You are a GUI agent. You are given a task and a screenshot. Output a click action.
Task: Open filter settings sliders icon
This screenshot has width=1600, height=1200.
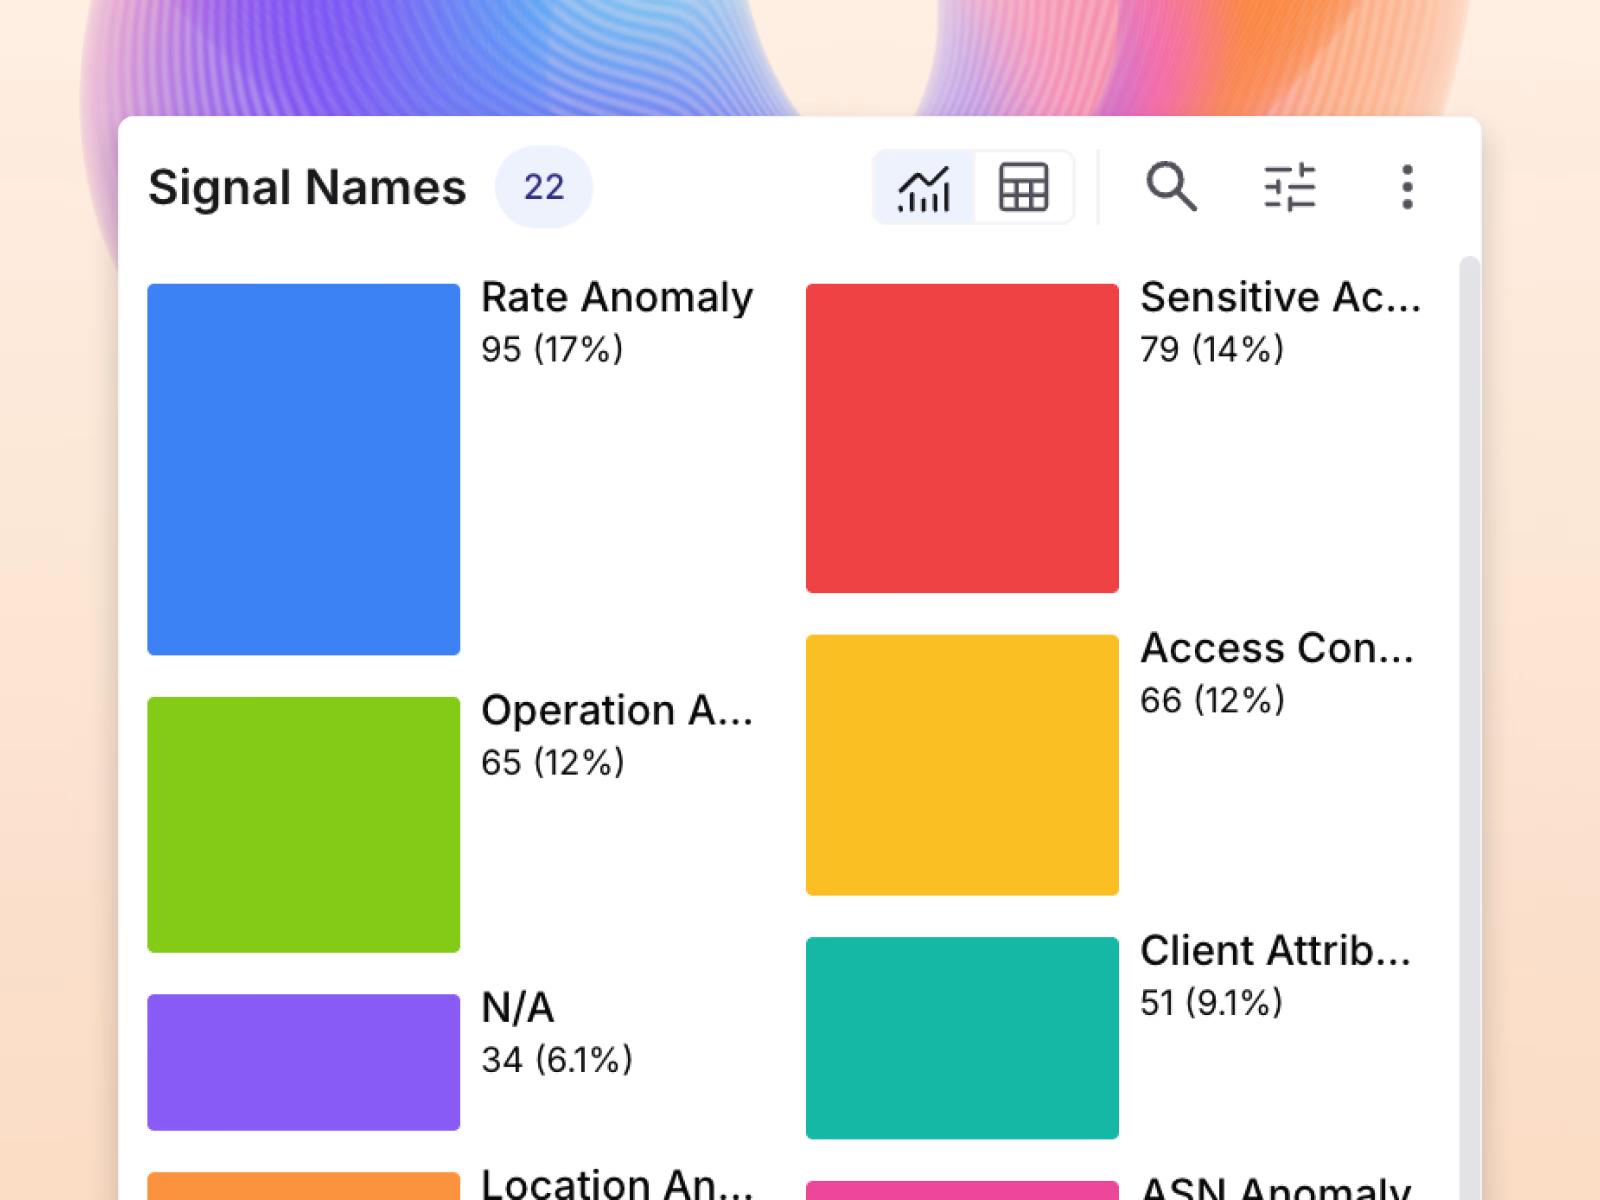(x=1289, y=187)
